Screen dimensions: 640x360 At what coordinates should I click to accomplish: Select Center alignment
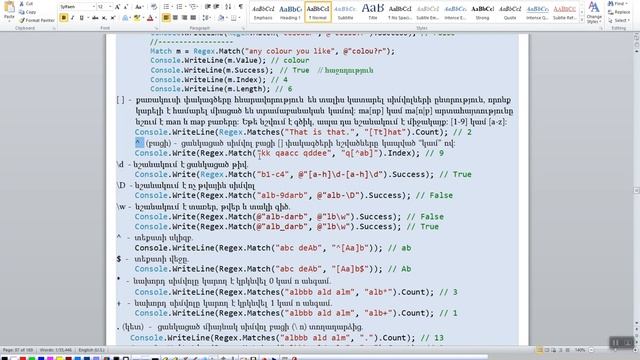tap(175, 18)
